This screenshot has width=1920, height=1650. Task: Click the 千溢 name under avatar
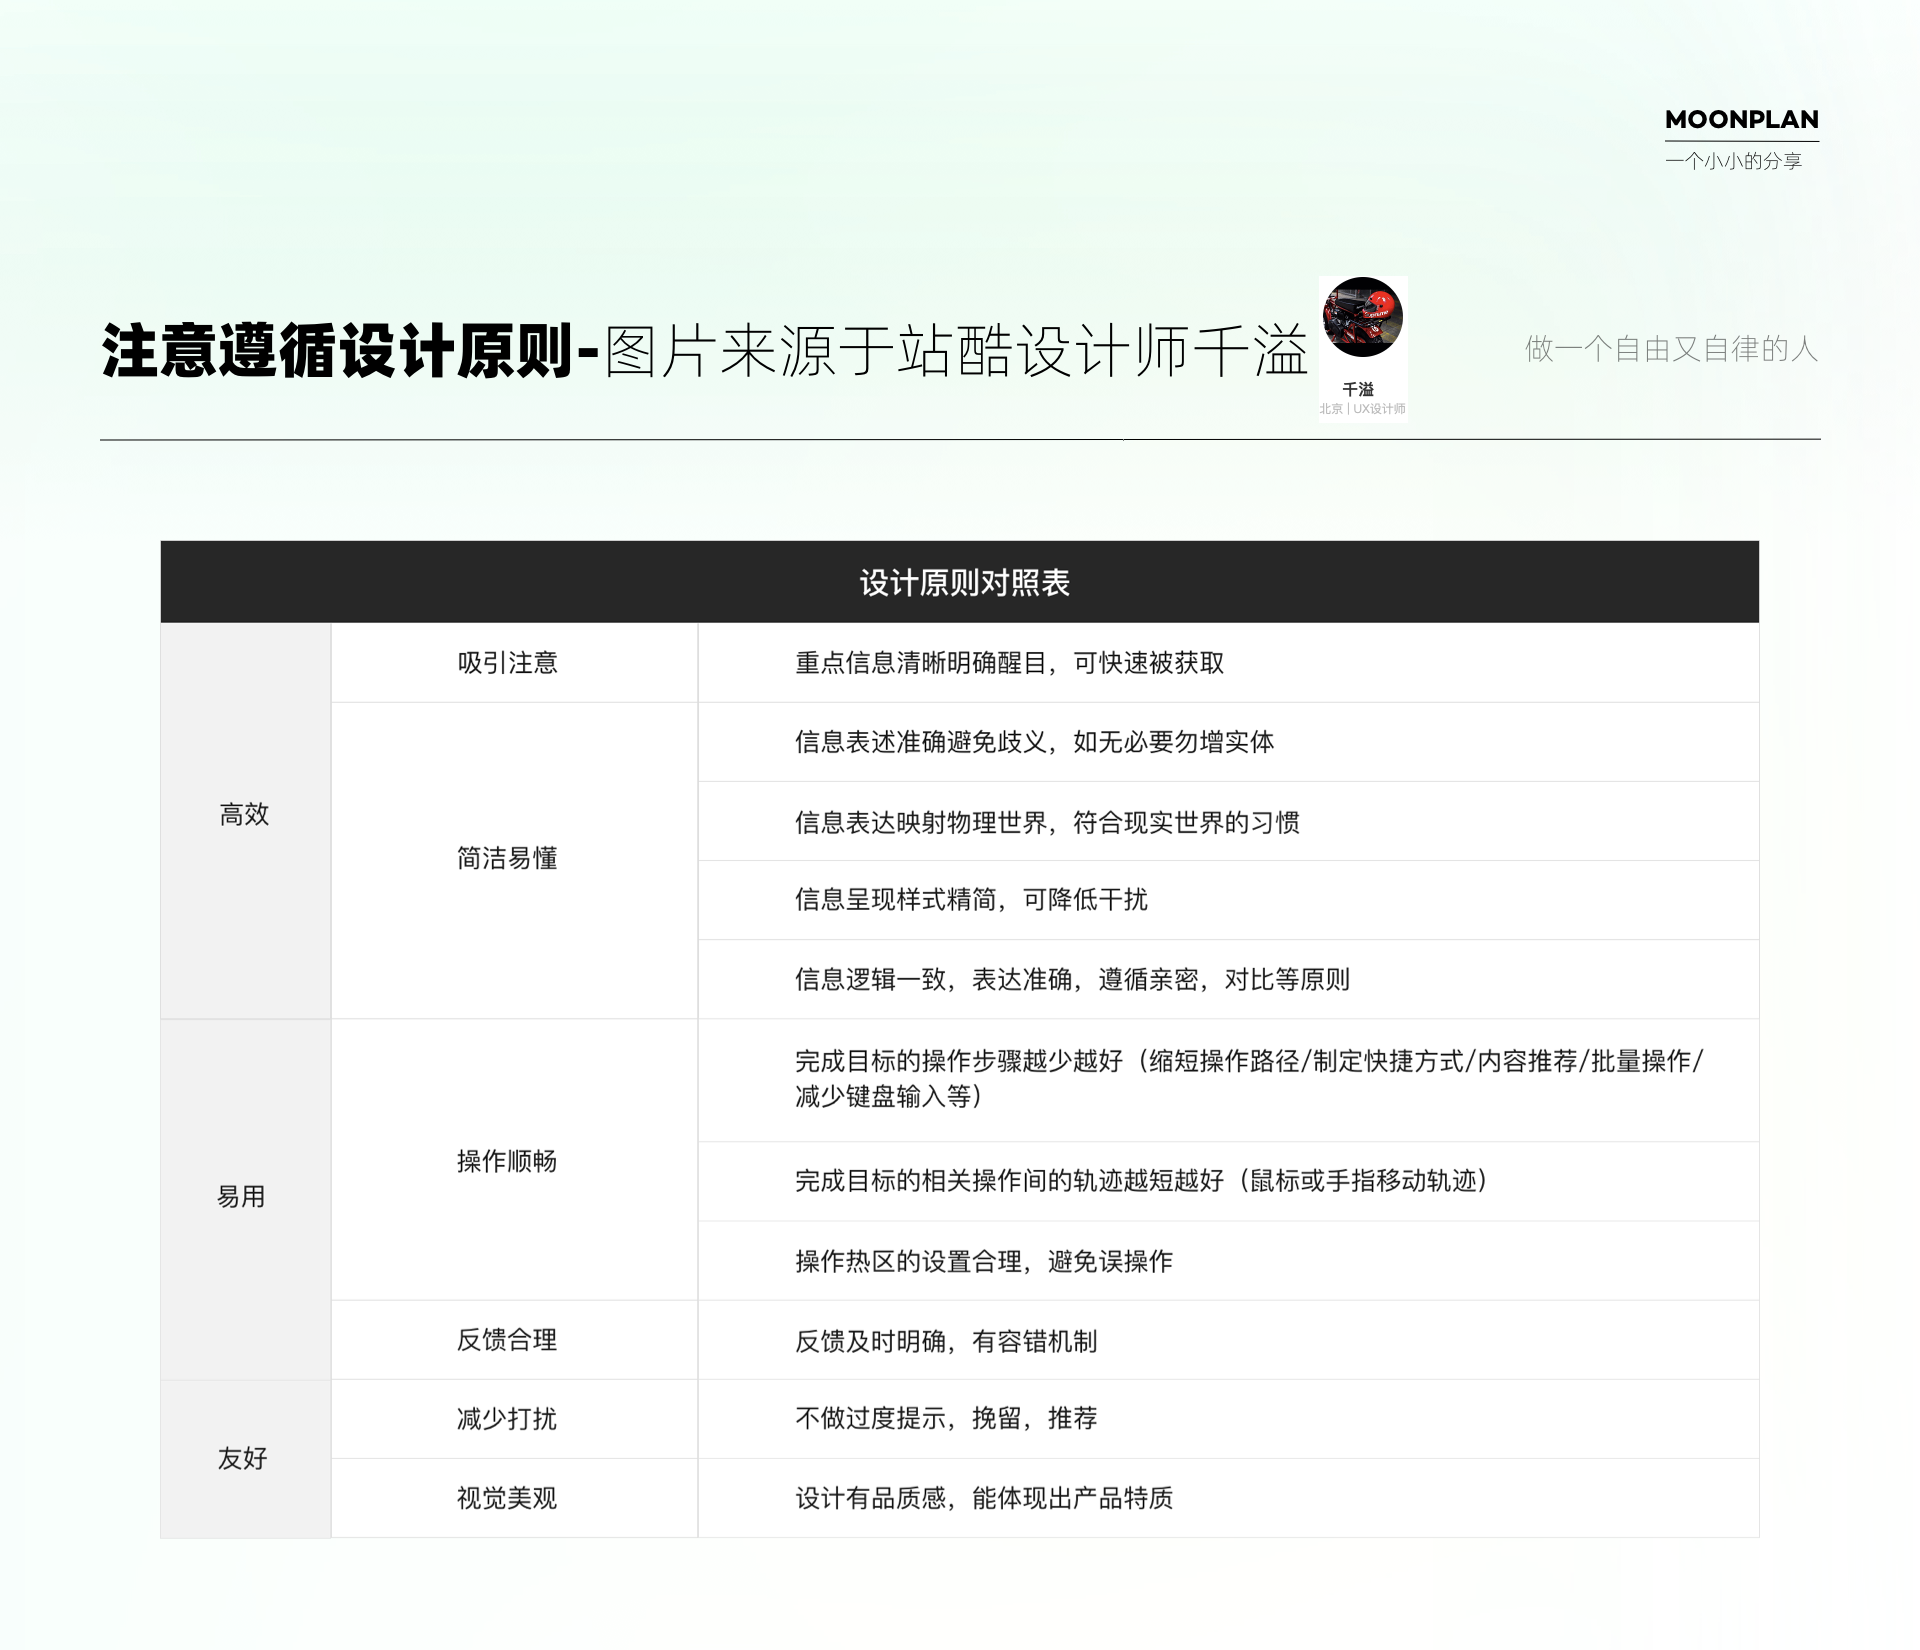coord(1358,389)
